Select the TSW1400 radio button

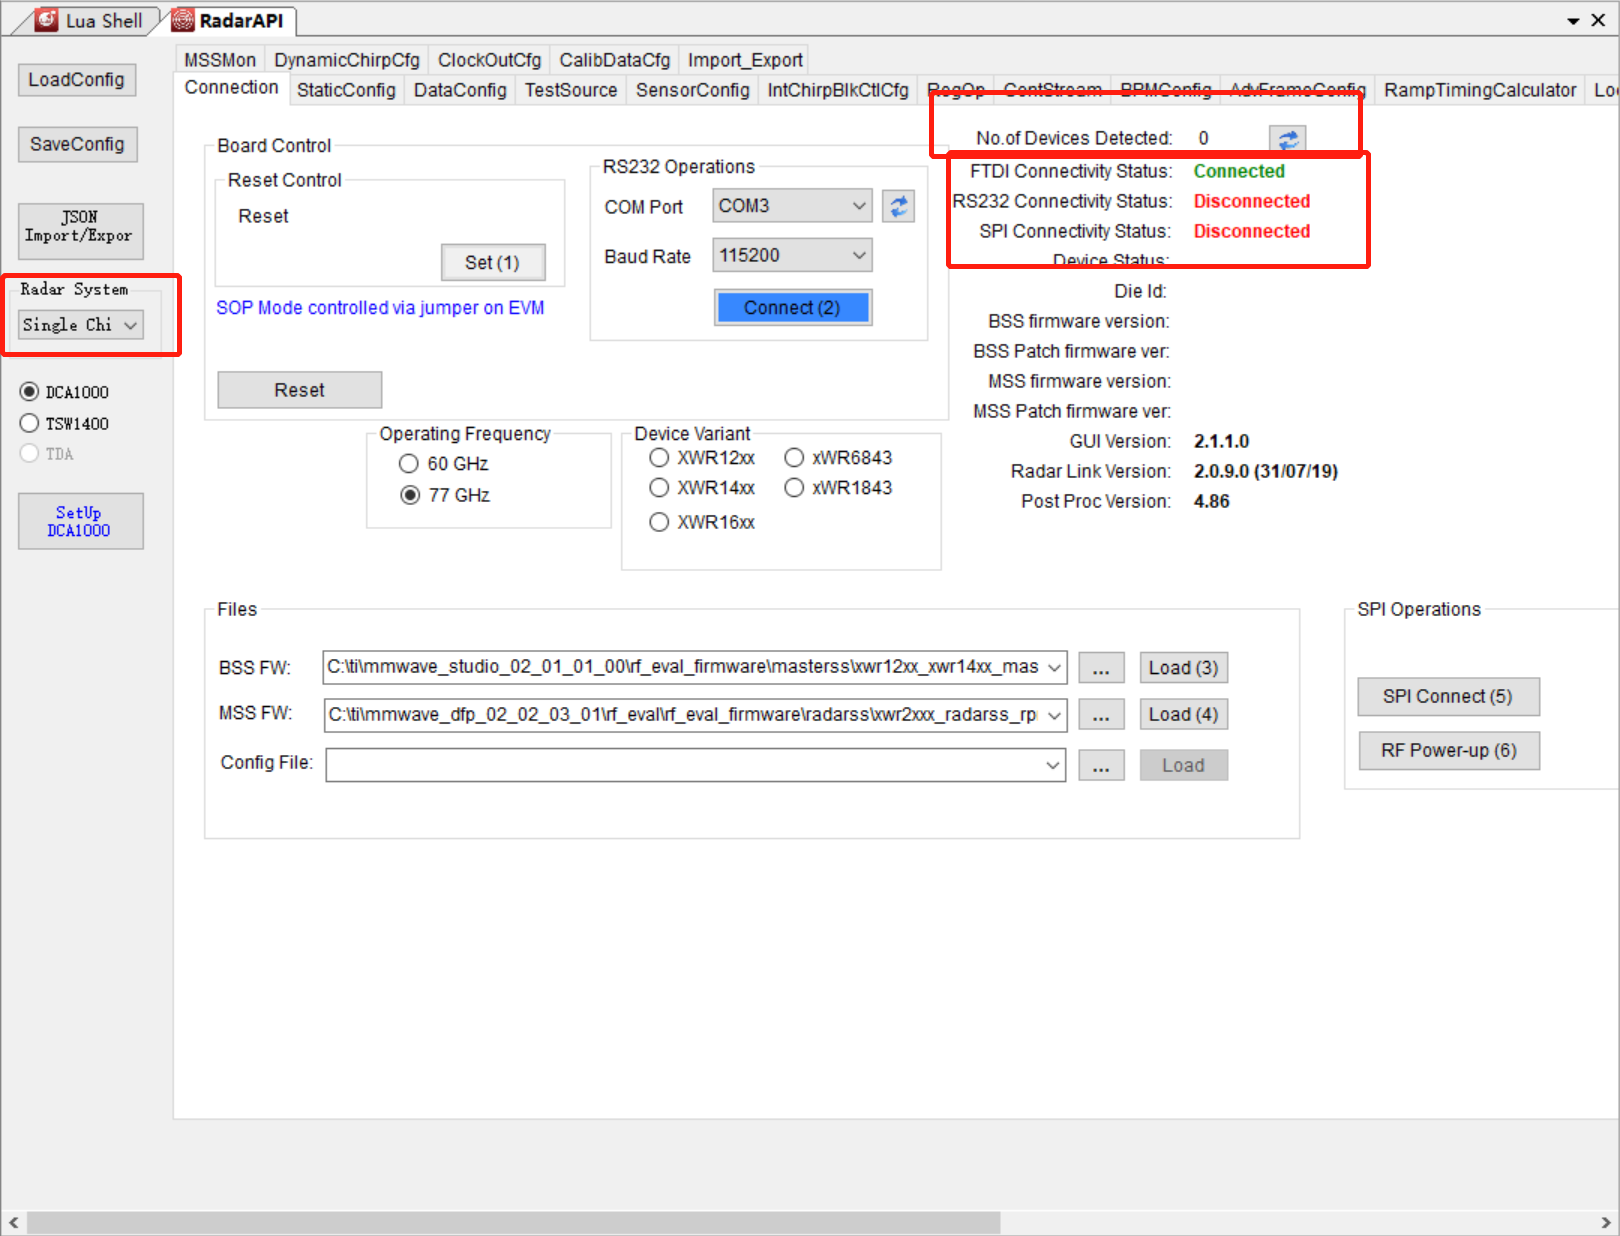29,422
